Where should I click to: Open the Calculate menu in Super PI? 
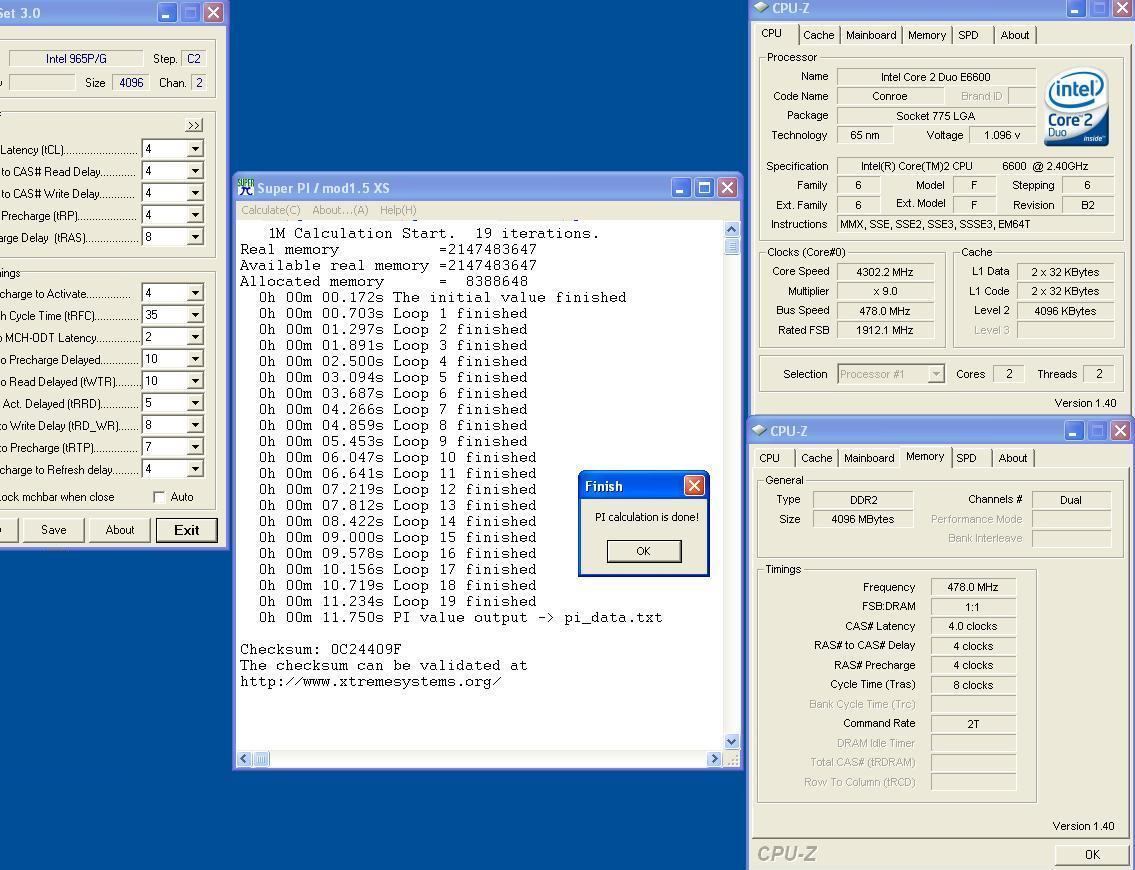[x=270, y=210]
